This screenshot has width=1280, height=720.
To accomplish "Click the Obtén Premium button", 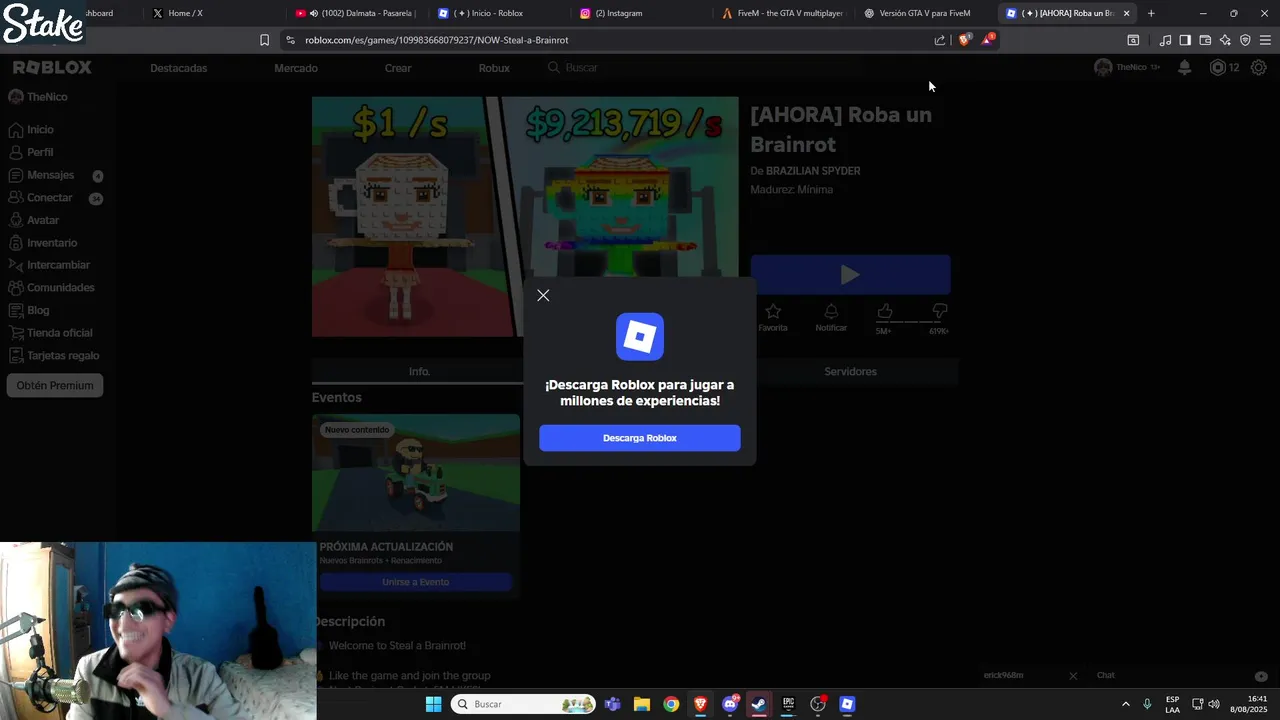I will coord(55,385).
